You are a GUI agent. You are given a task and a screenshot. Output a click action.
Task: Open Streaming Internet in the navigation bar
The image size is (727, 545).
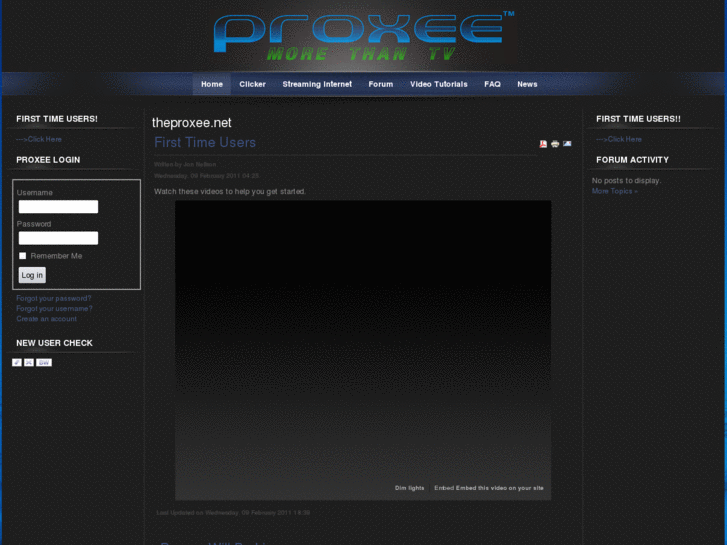(317, 84)
